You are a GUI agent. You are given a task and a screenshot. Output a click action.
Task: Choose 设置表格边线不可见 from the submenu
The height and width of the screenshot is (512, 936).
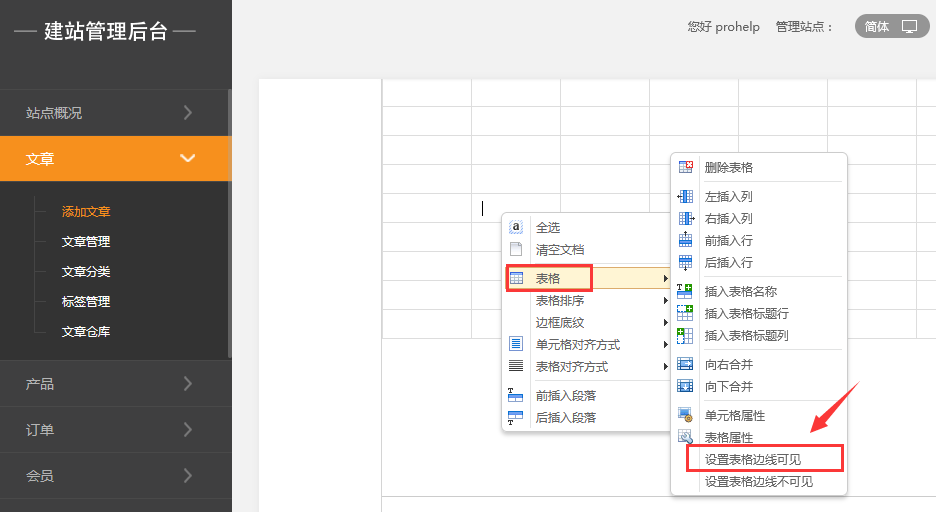[x=758, y=481]
